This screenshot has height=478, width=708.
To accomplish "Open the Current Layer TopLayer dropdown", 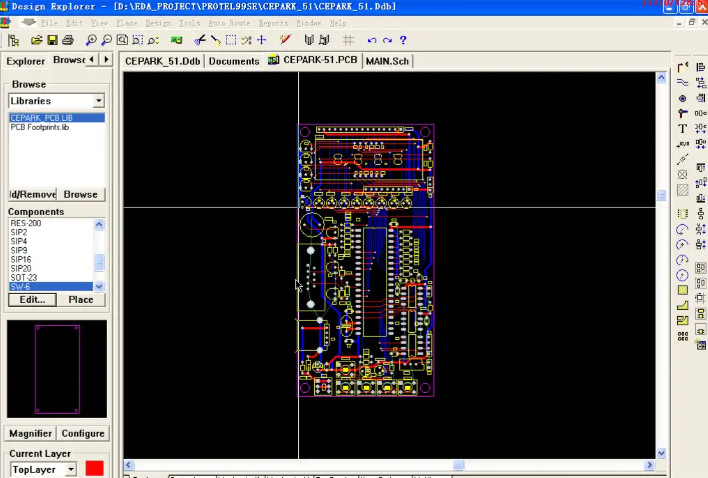I will [70, 469].
